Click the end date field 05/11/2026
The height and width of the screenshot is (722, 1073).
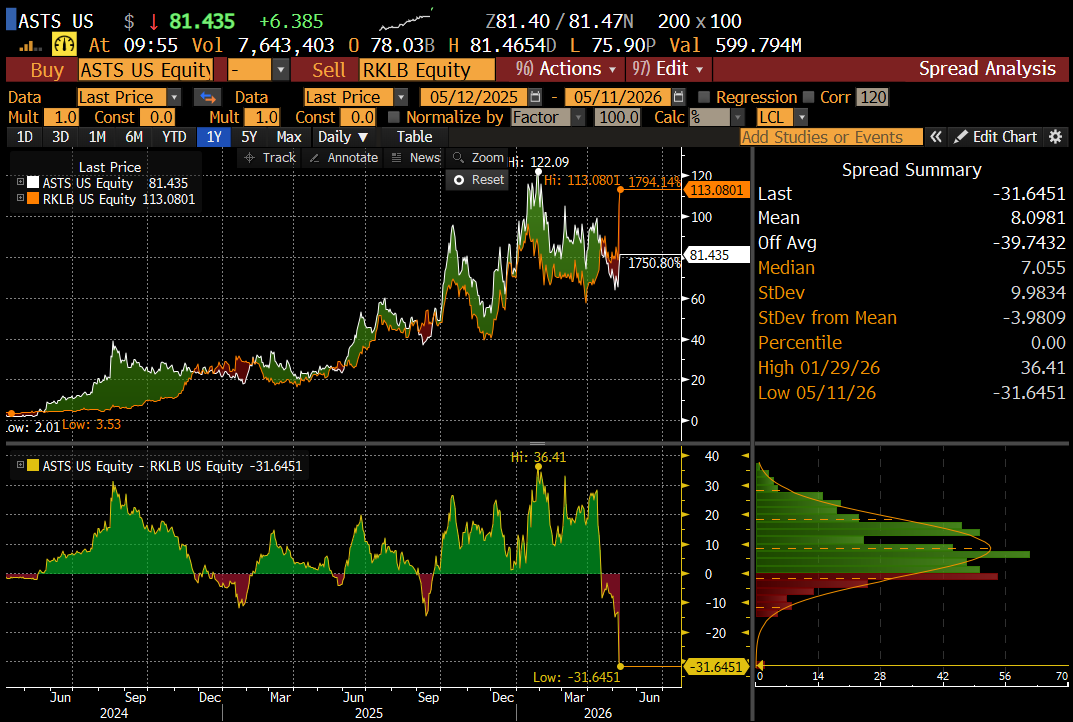[x=617, y=97]
